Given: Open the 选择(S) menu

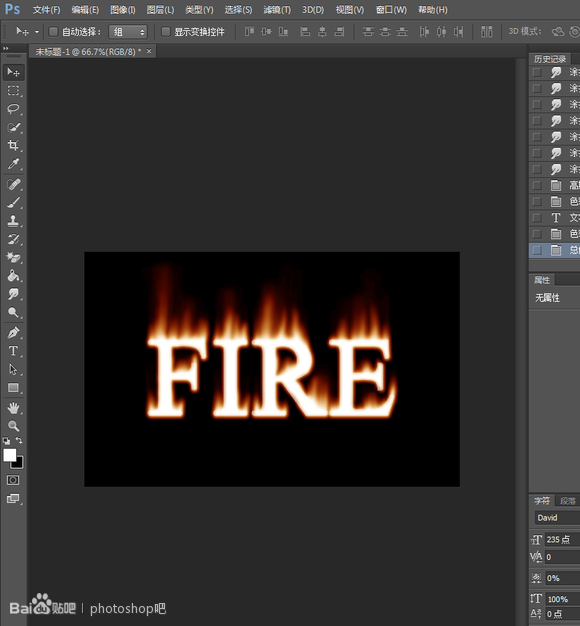Looking at the screenshot, I should pyautogui.click(x=238, y=10).
